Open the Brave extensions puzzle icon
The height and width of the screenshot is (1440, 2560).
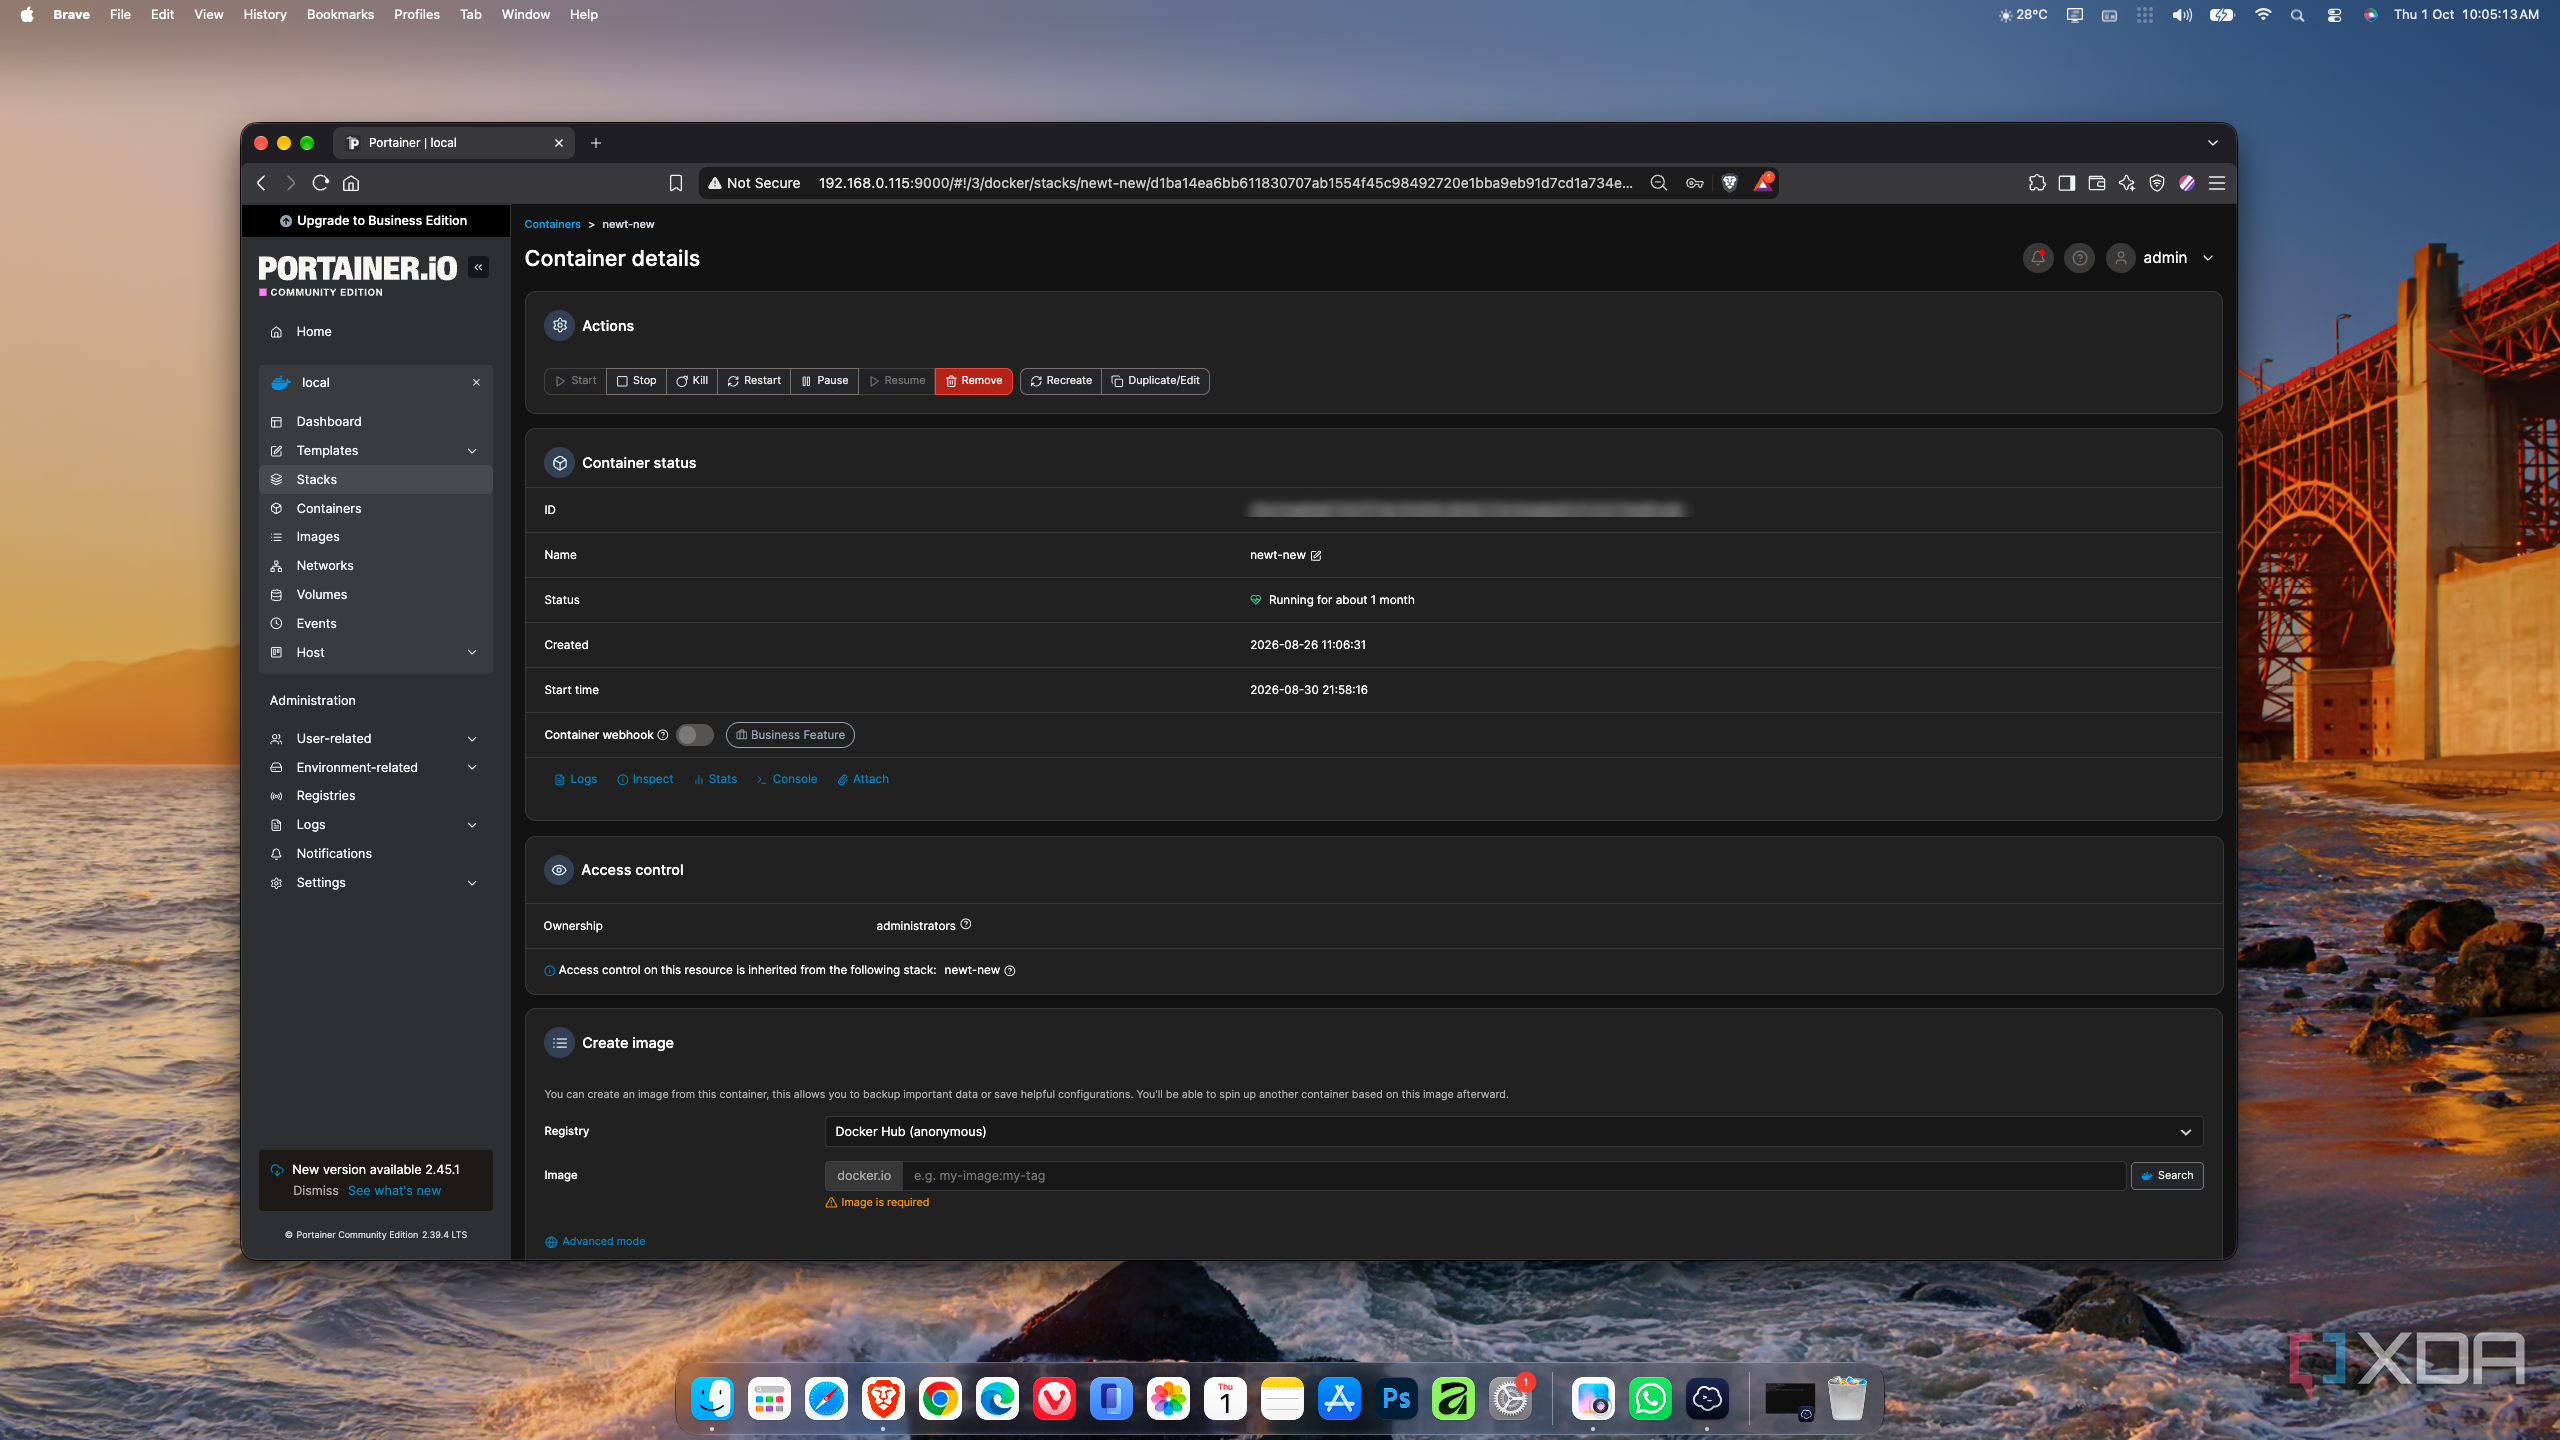point(2037,183)
